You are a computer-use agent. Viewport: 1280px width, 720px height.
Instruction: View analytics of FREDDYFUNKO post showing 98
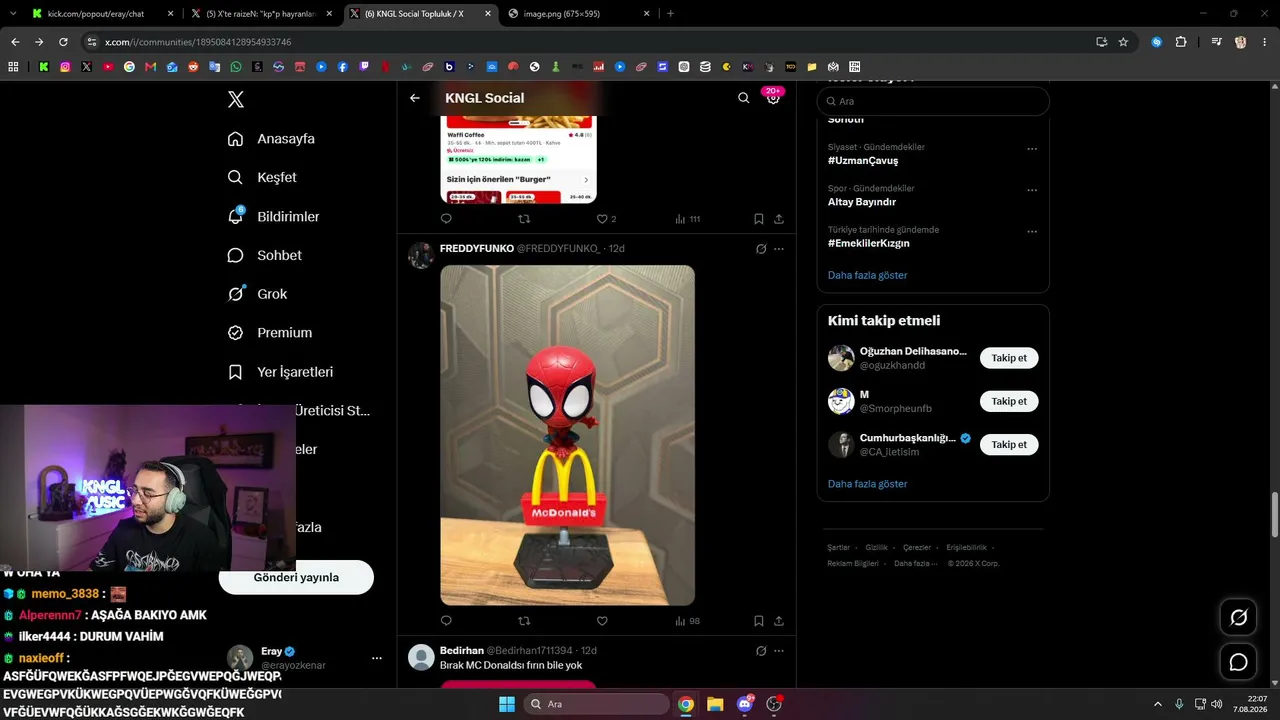coord(687,621)
